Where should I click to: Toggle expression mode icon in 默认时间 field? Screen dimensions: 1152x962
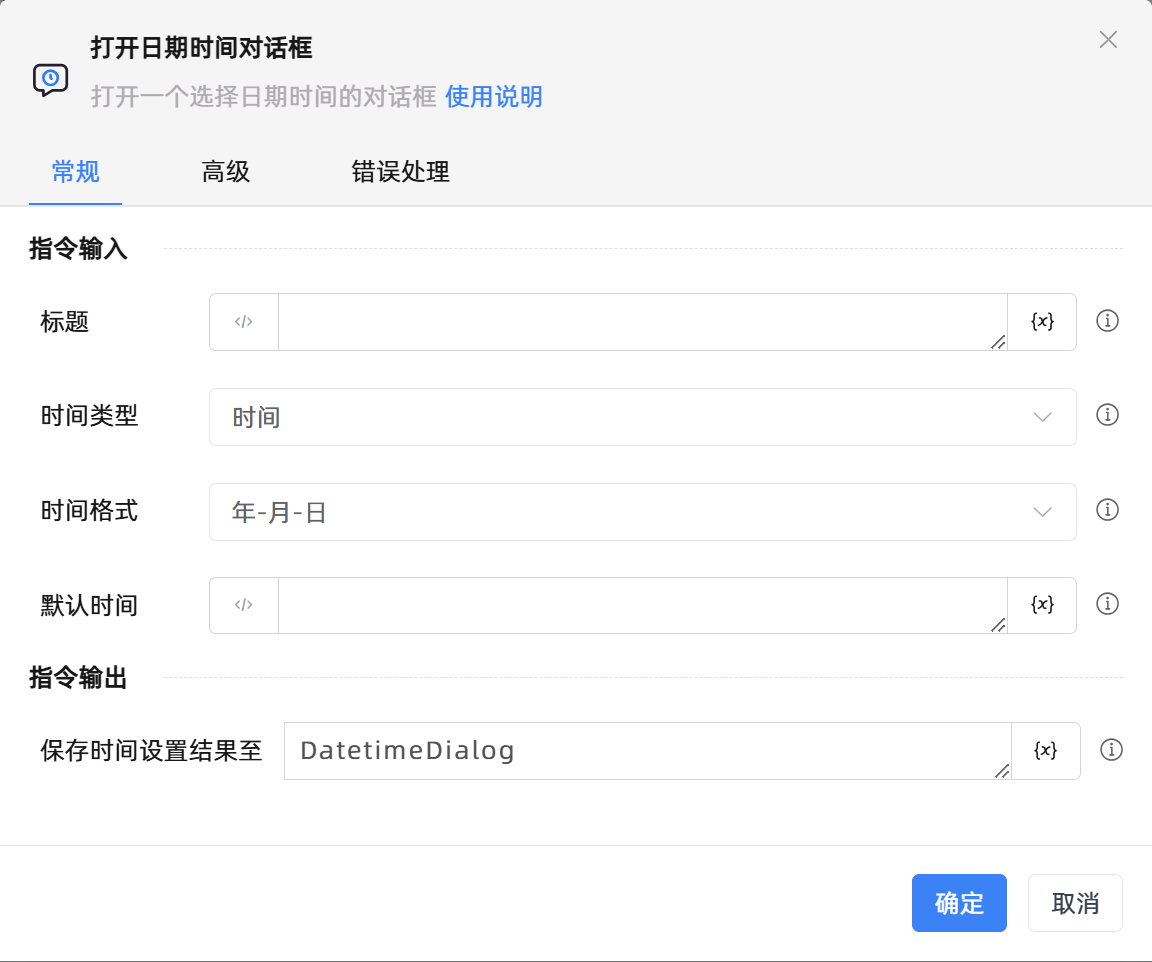[x=244, y=605]
